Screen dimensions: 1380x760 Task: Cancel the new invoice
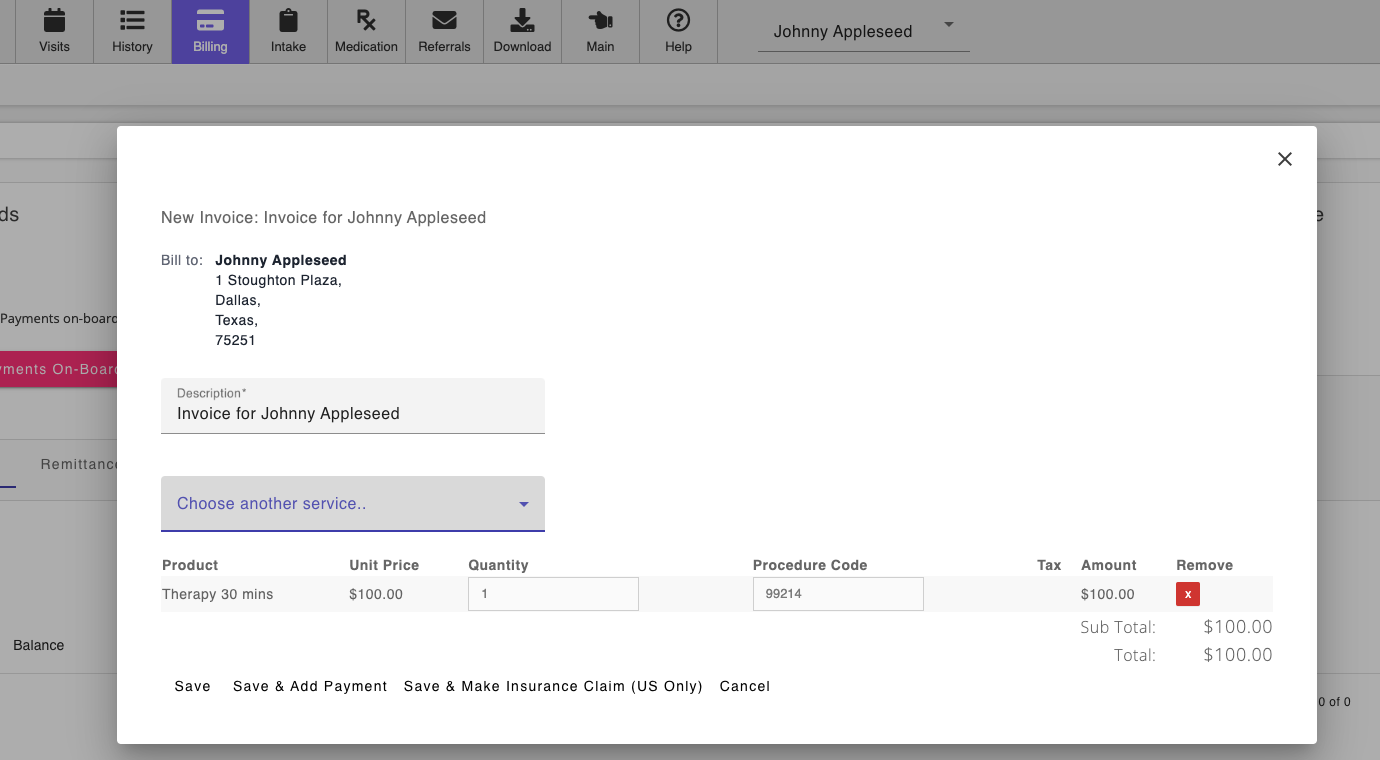click(744, 686)
